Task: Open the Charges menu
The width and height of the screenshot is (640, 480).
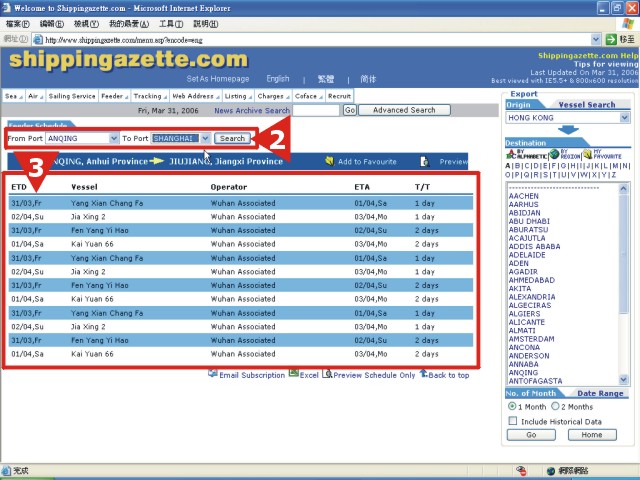Action: (273, 96)
